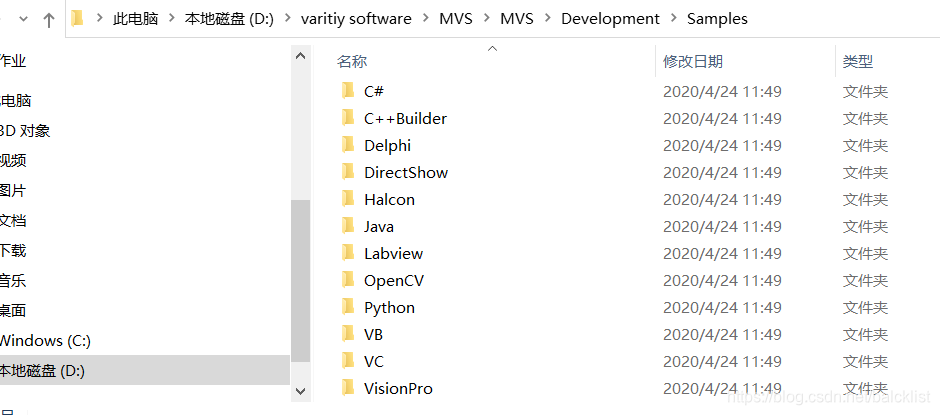This screenshot has height=415, width=940.
Task: Click the C++Builder folder icon
Action: click(348, 118)
